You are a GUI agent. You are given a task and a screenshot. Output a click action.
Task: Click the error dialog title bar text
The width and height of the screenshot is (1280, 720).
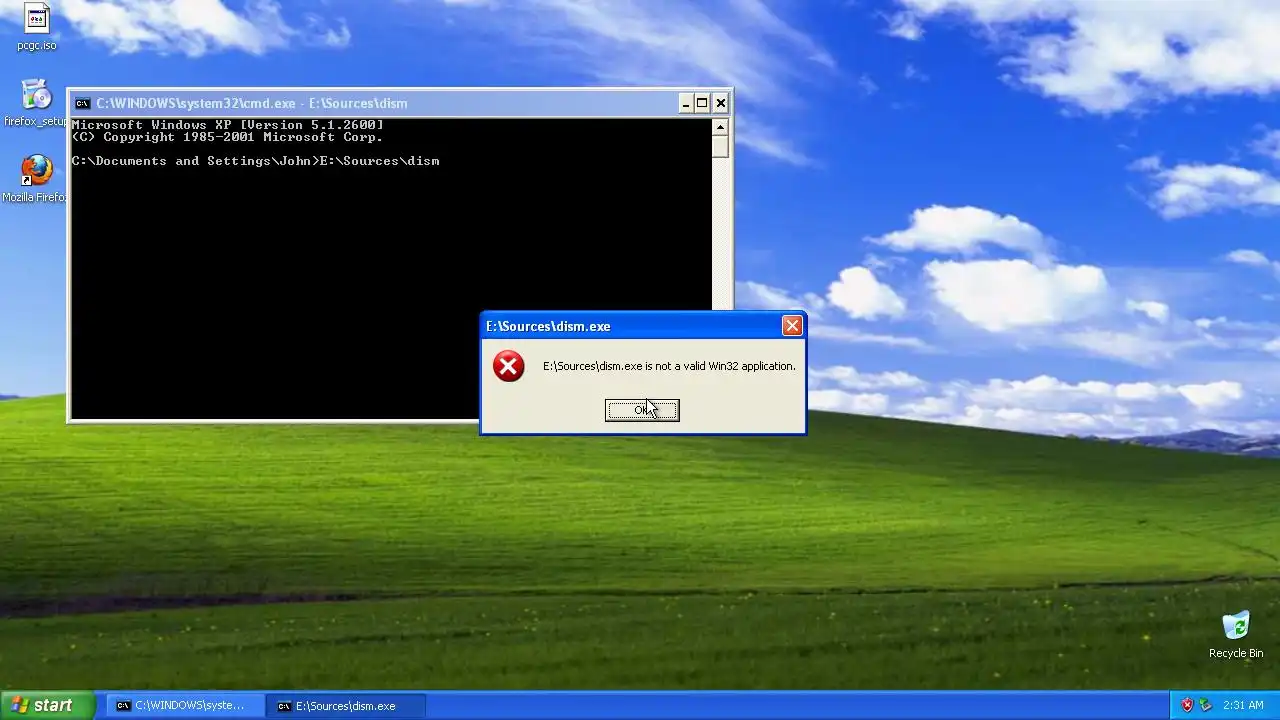click(x=548, y=326)
